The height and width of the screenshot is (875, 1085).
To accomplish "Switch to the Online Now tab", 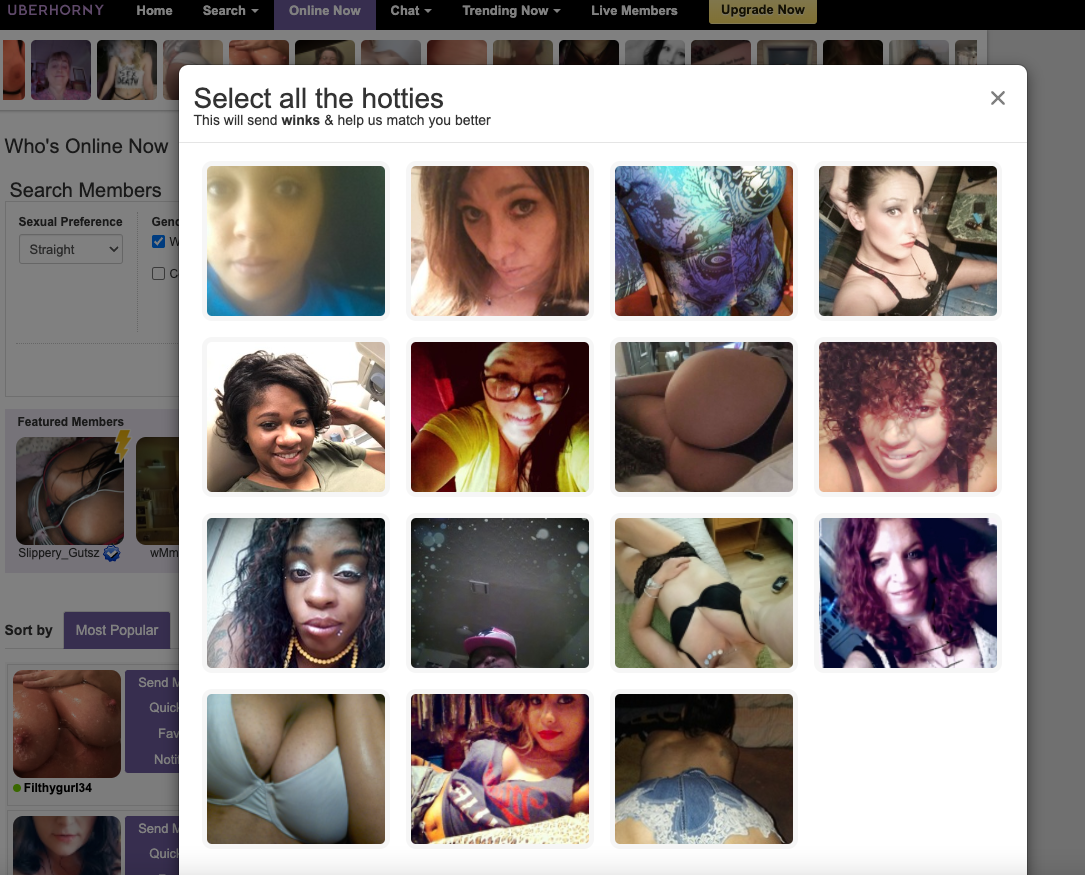I will pos(325,12).
